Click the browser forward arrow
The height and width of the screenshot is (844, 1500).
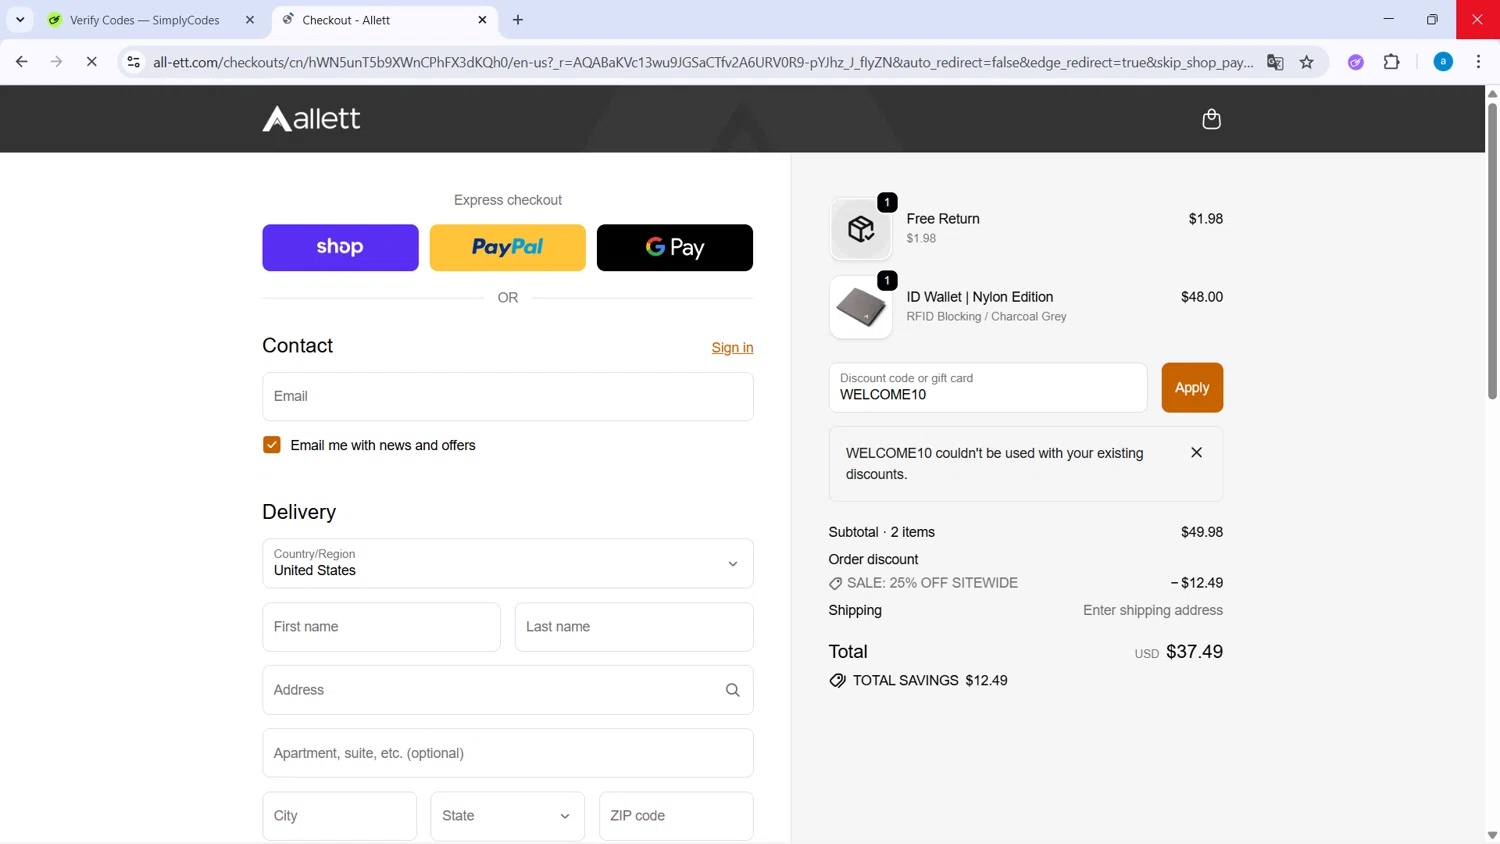(x=57, y=62)
